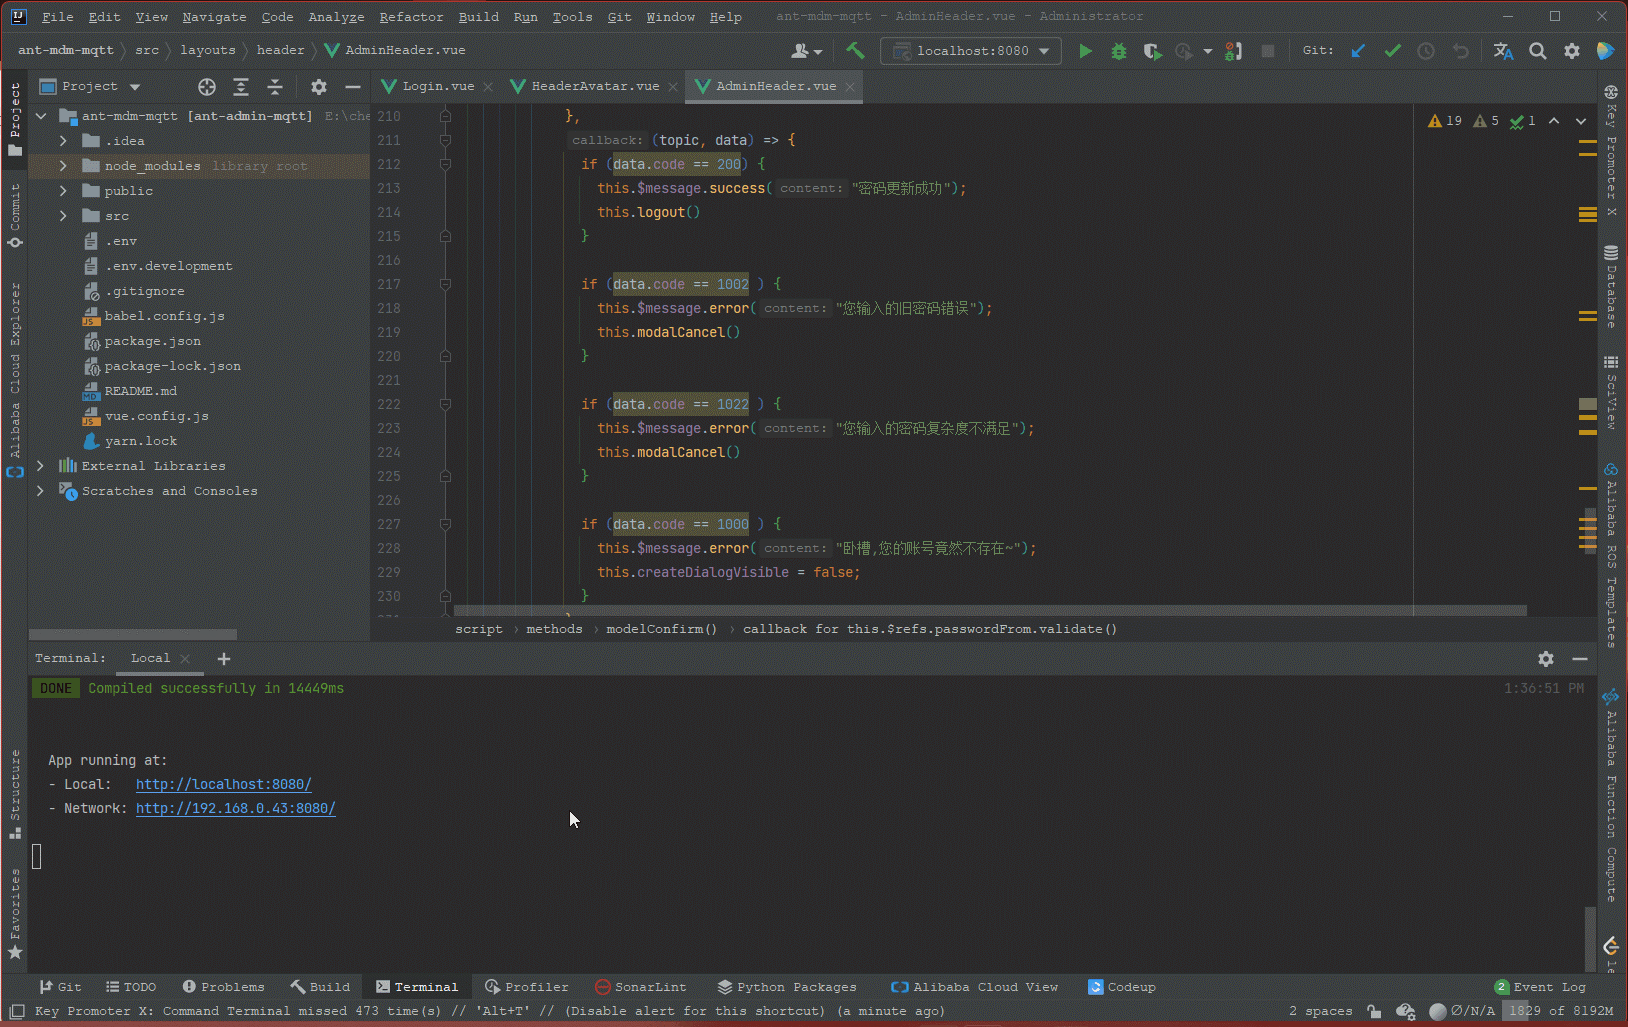
Task: Collapse the ant-mdm-mqtt root folder
Action: click(42, 116)
